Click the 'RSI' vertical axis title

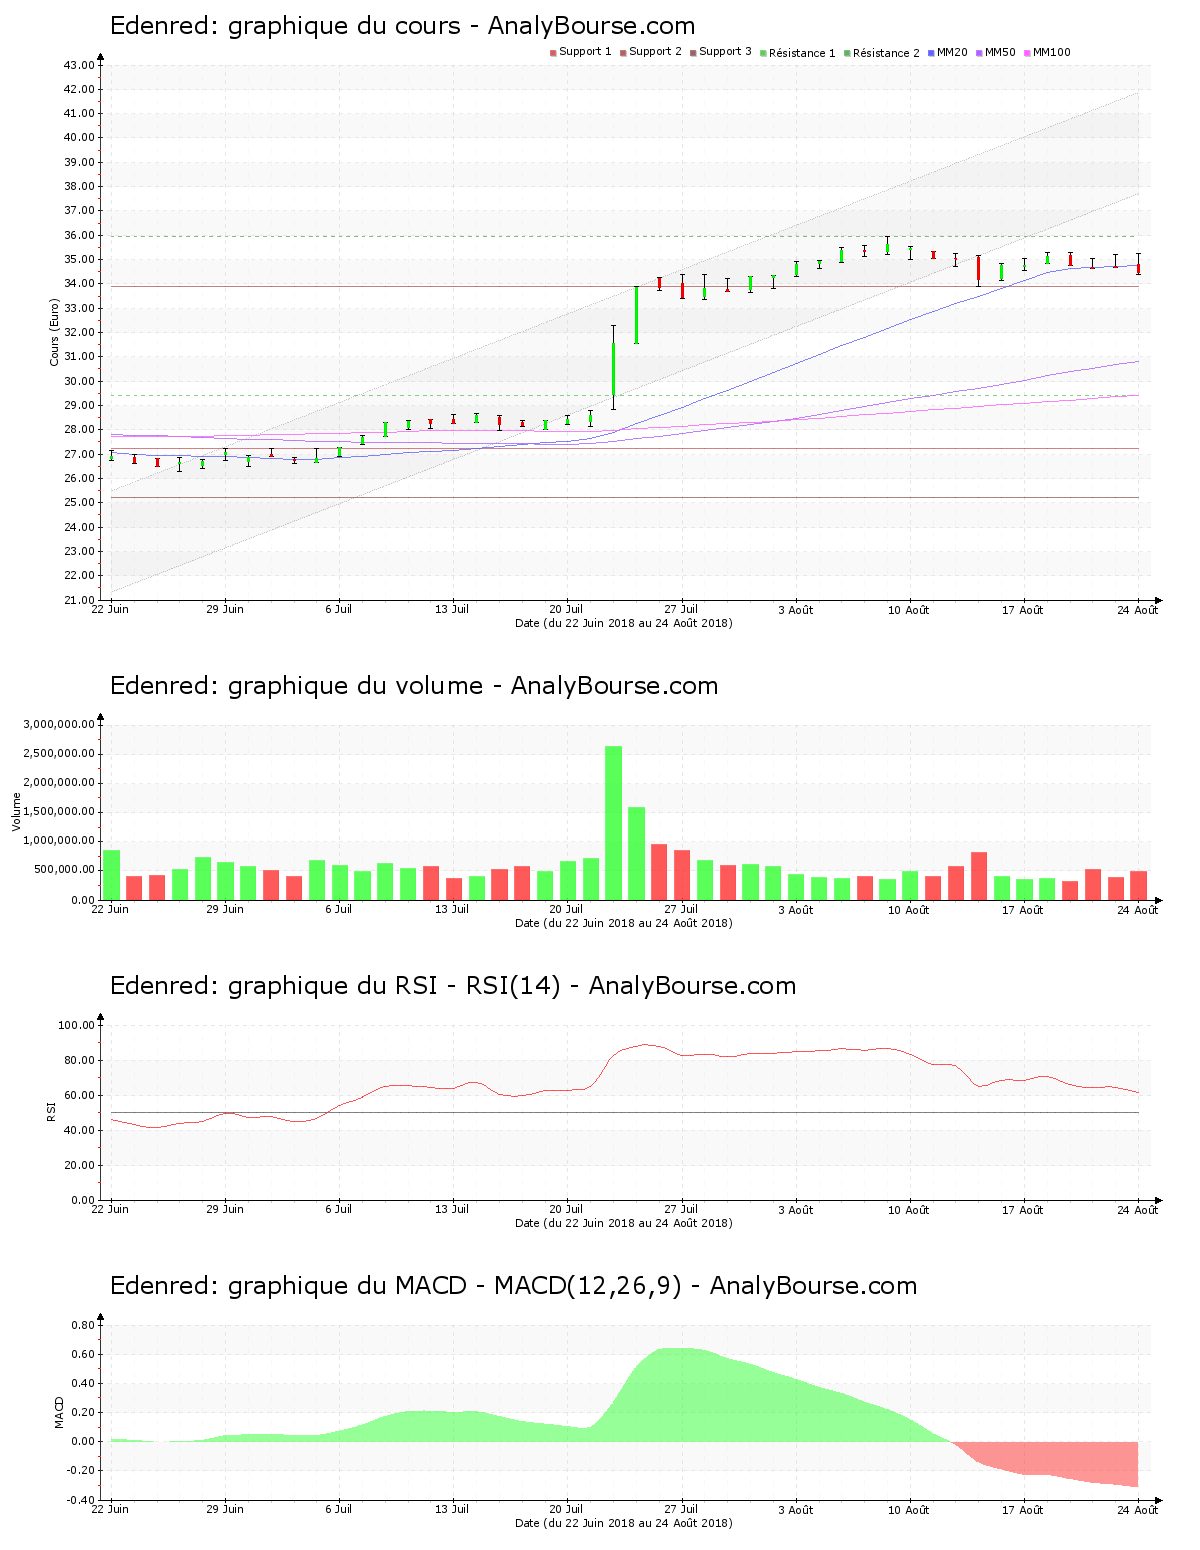51,1111
